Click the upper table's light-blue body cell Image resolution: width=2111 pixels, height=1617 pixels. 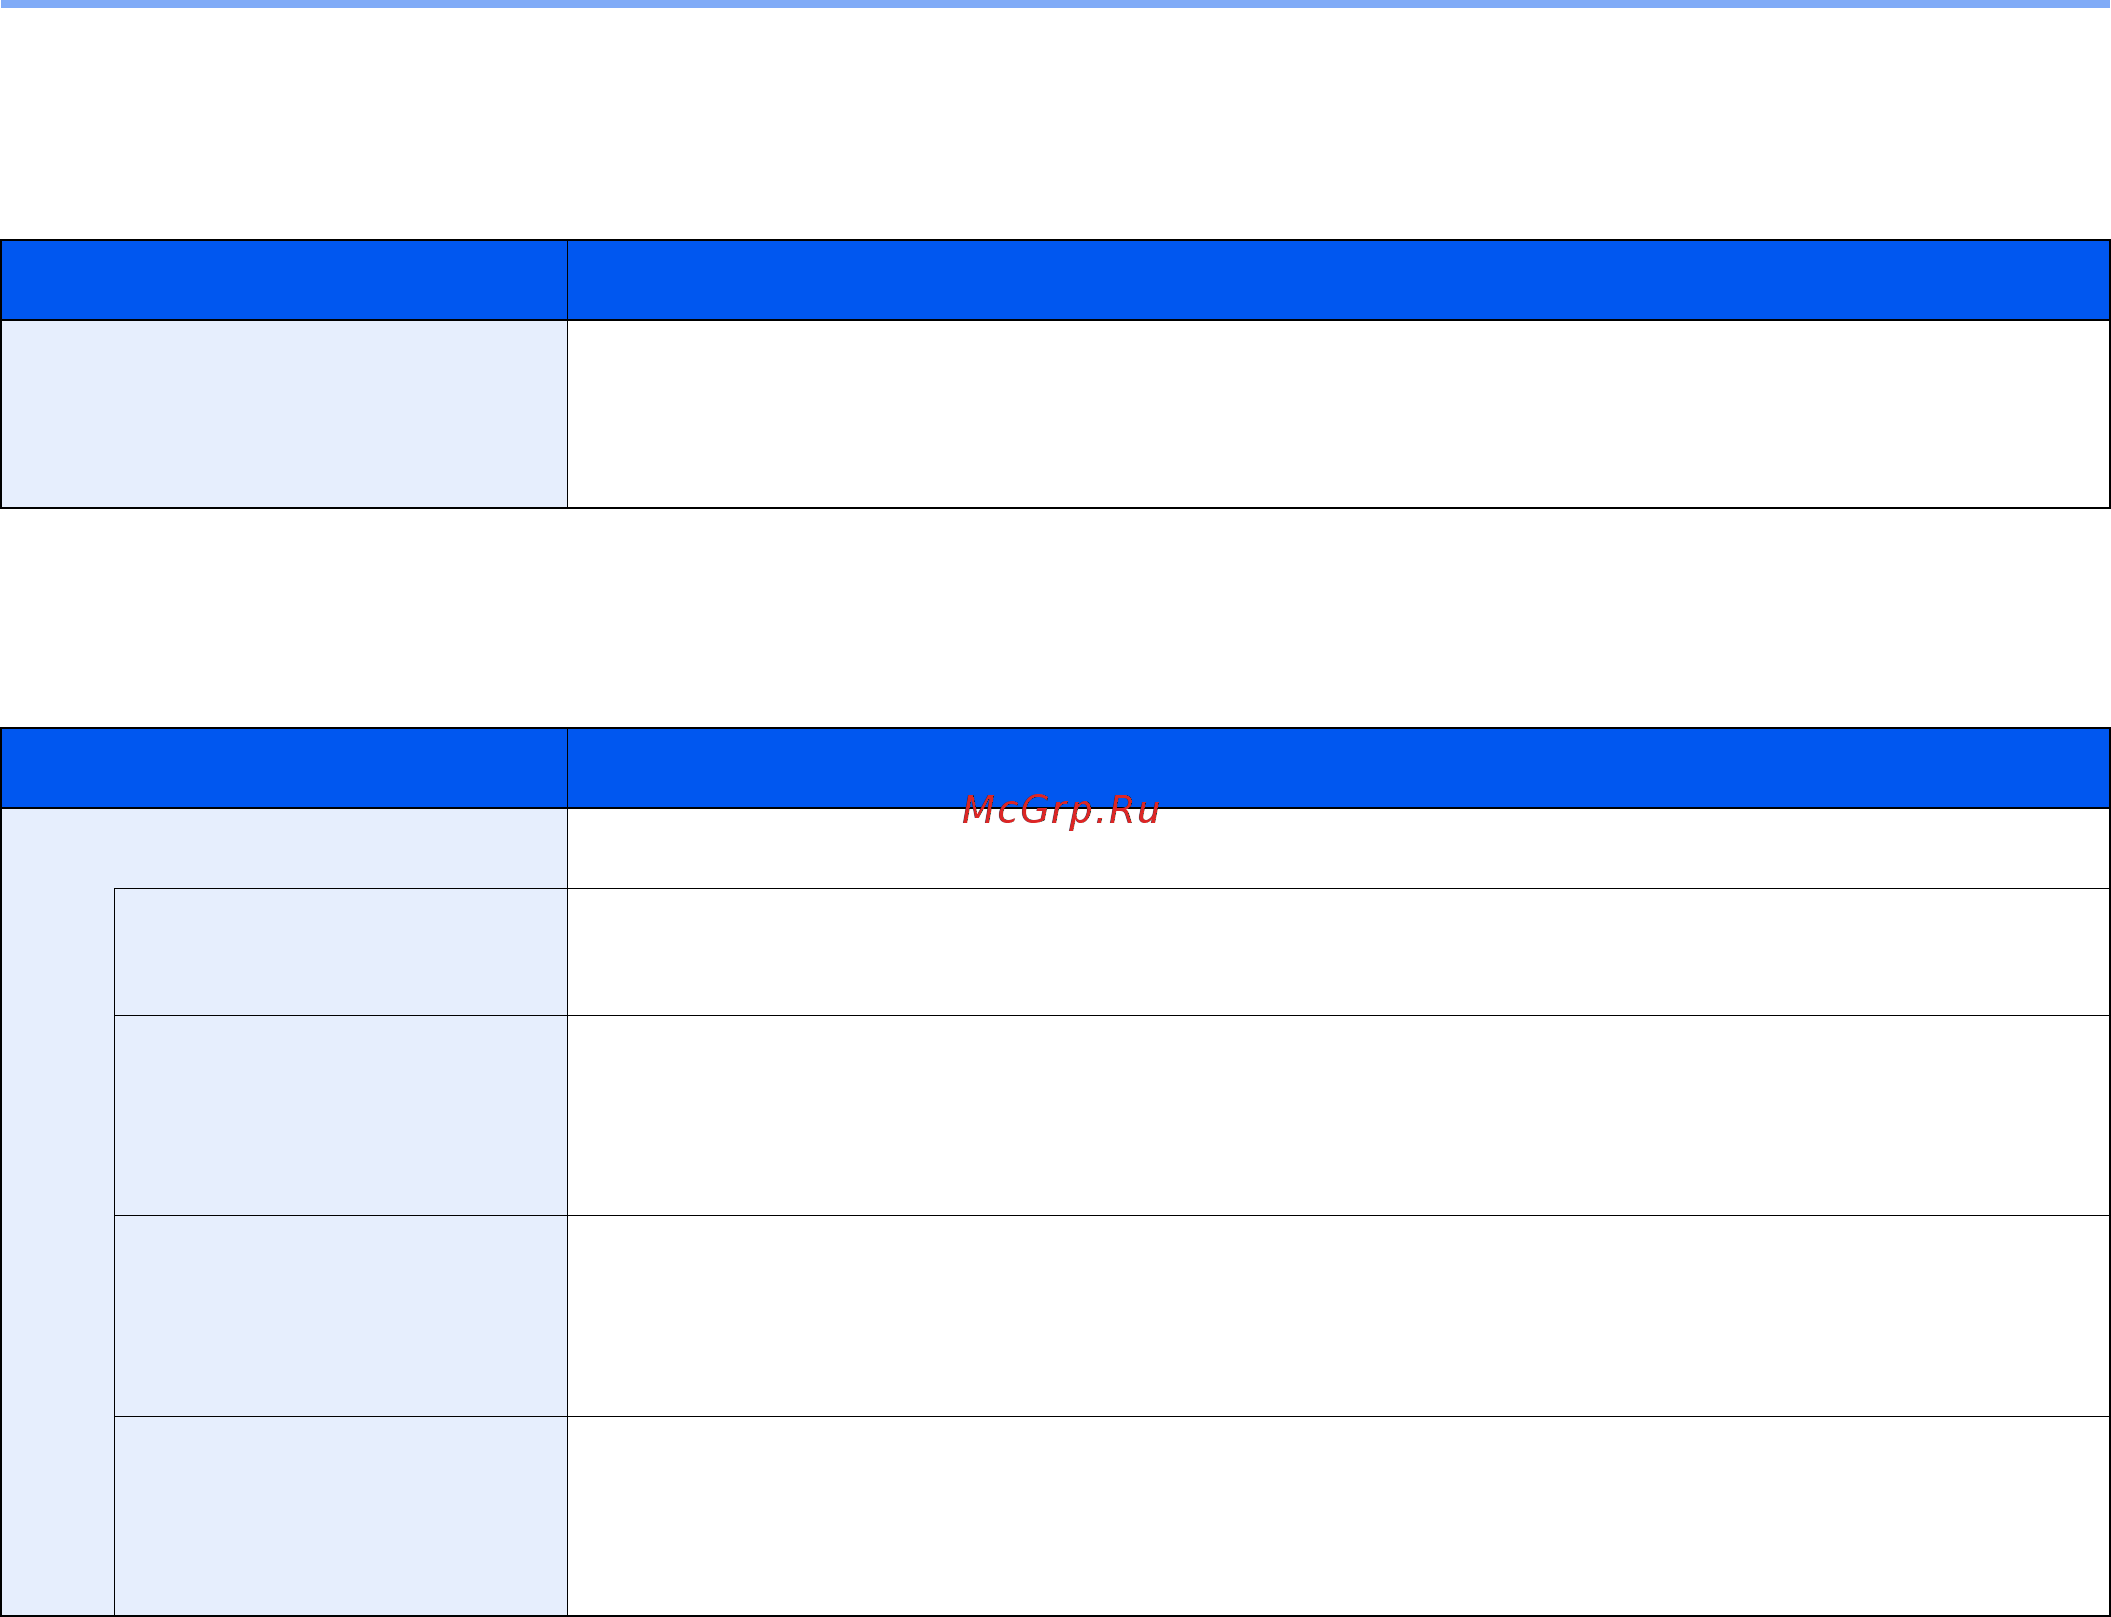[284, 414]
